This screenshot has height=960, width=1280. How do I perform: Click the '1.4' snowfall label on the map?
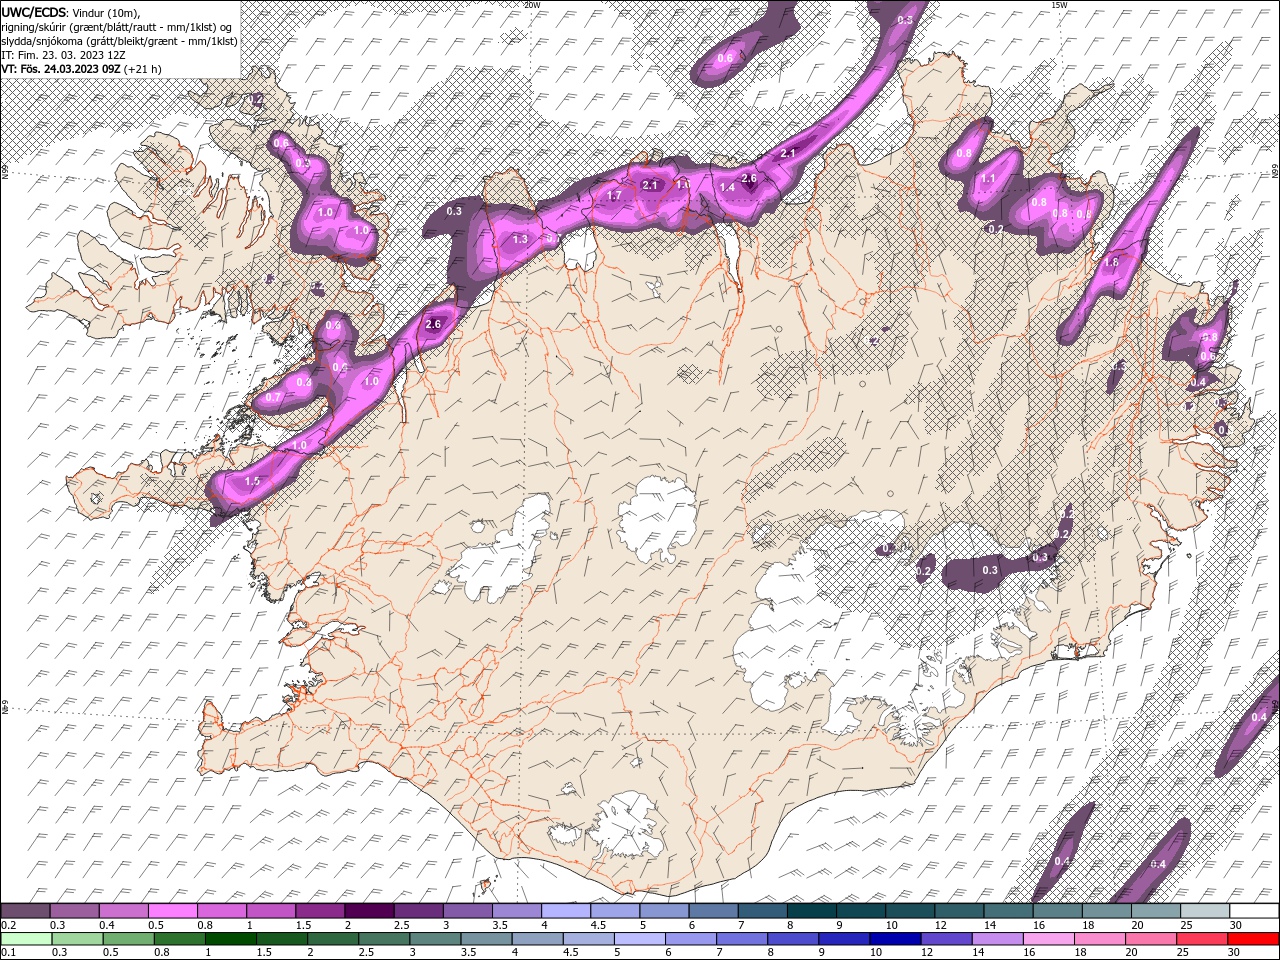[x=727, y=187]
